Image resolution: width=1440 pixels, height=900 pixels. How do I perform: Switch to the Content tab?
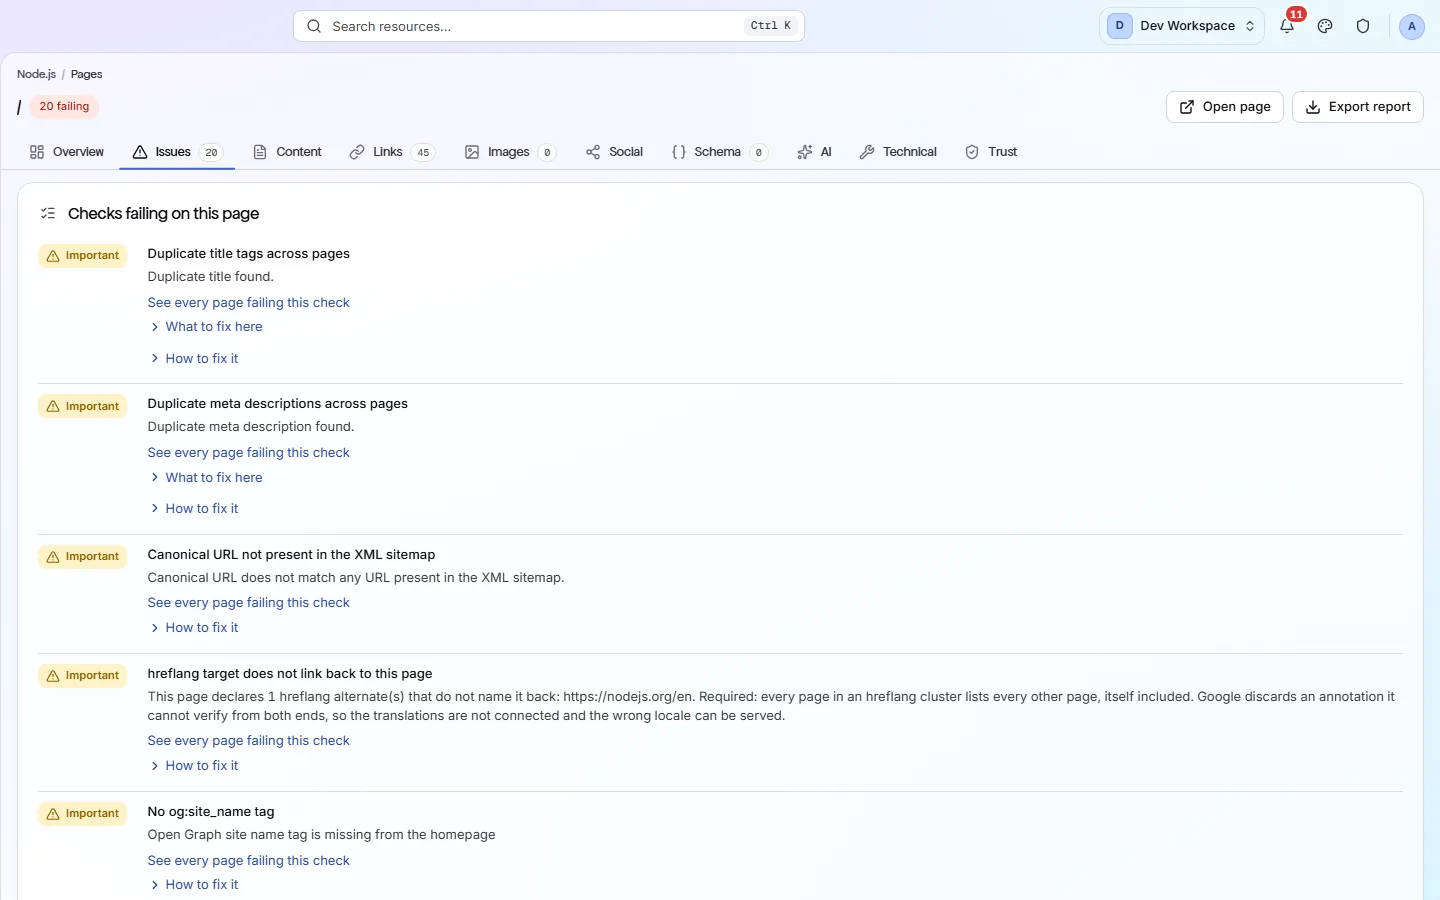pyautogui.click(x=288, y=152)
